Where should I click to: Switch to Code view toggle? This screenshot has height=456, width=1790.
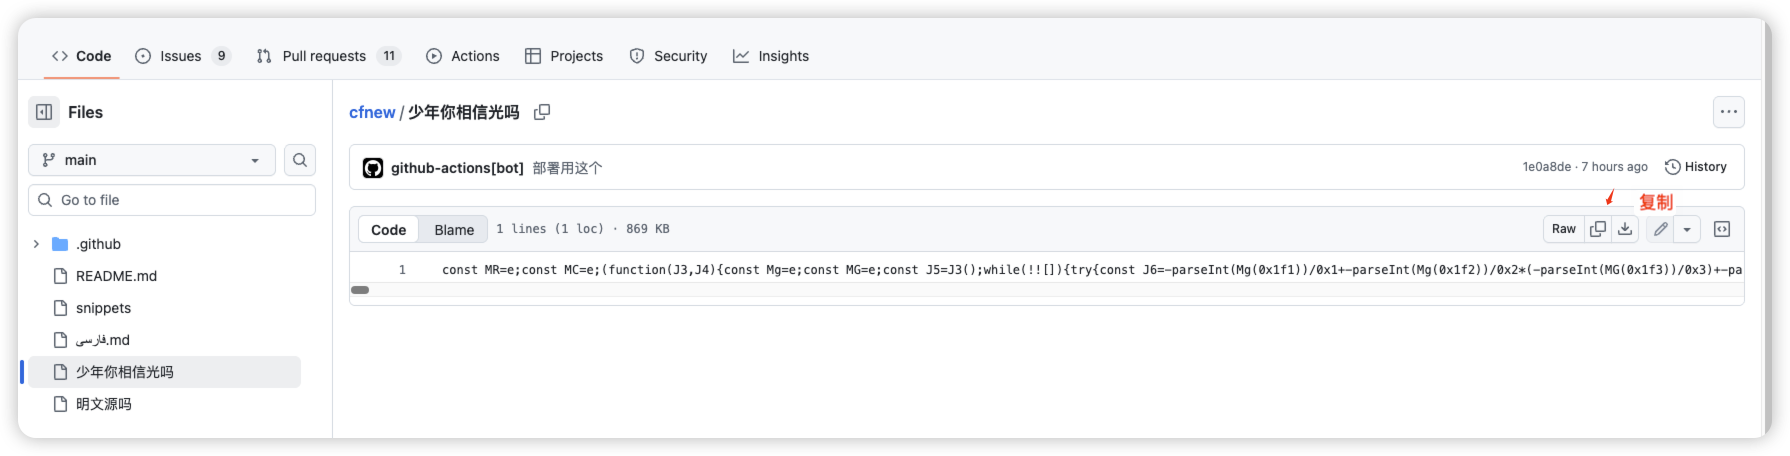point(388,229)
